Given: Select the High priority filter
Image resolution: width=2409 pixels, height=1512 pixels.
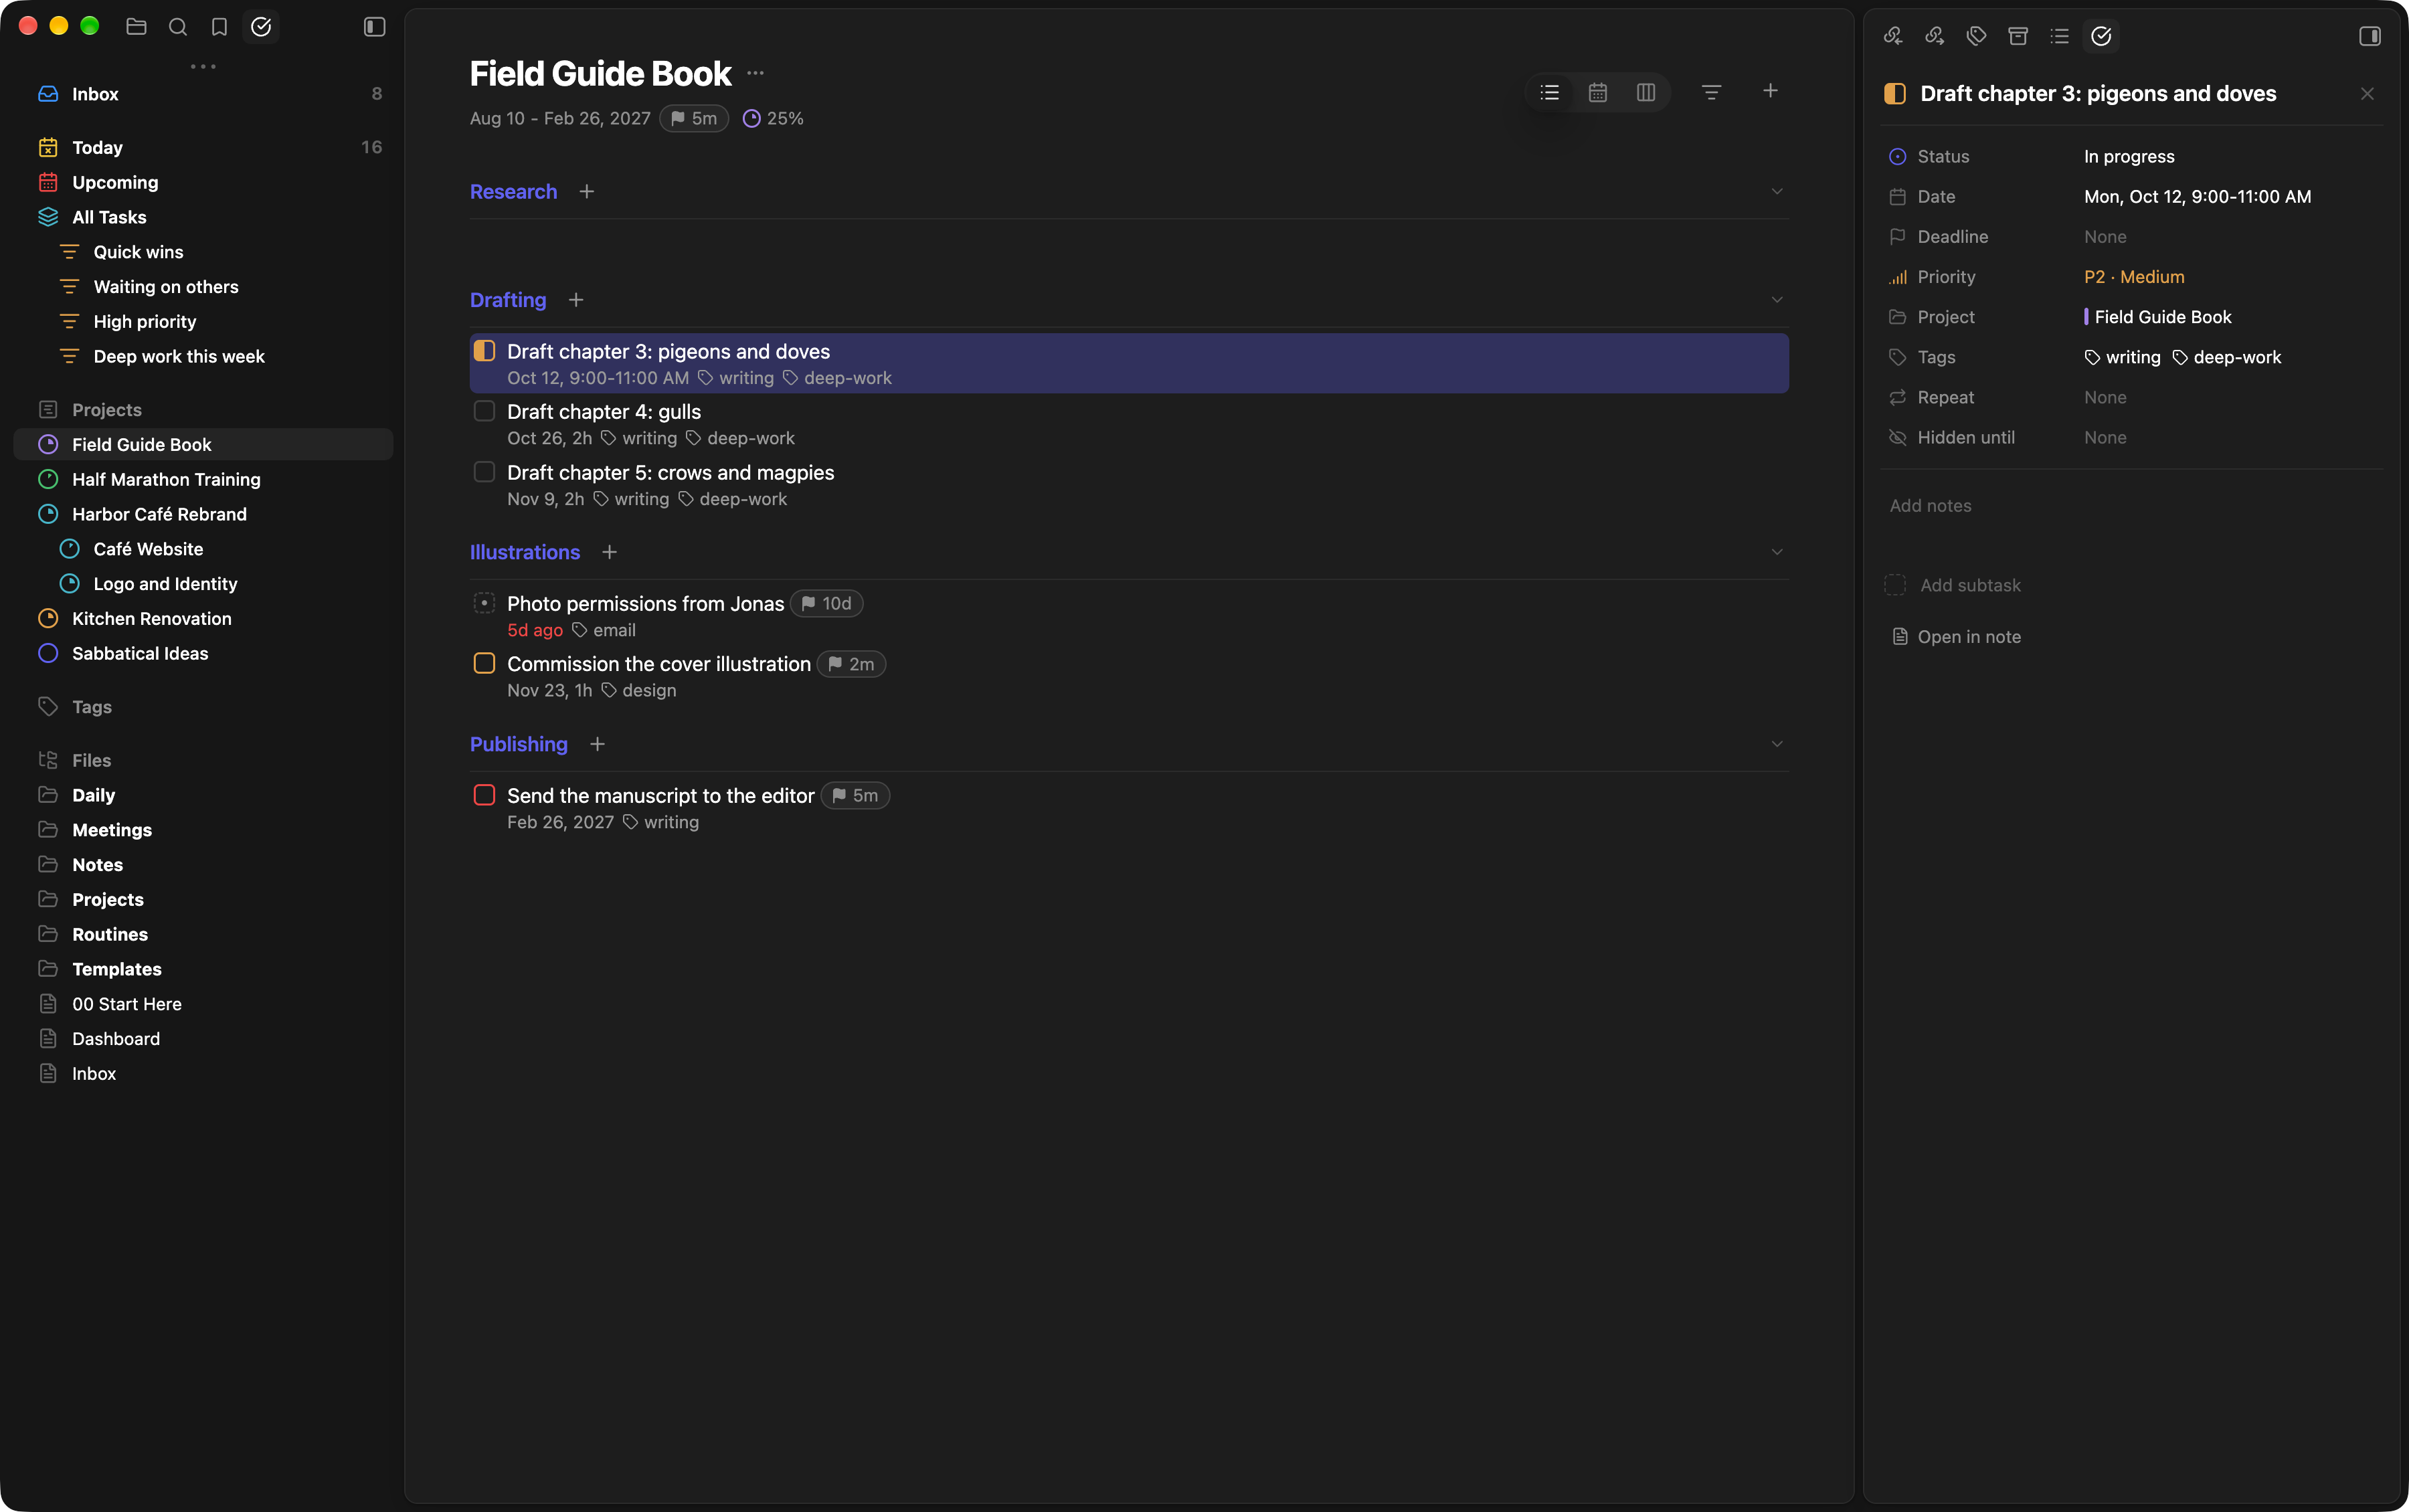Looking at the screenshot, I should [x=203, y=321].
